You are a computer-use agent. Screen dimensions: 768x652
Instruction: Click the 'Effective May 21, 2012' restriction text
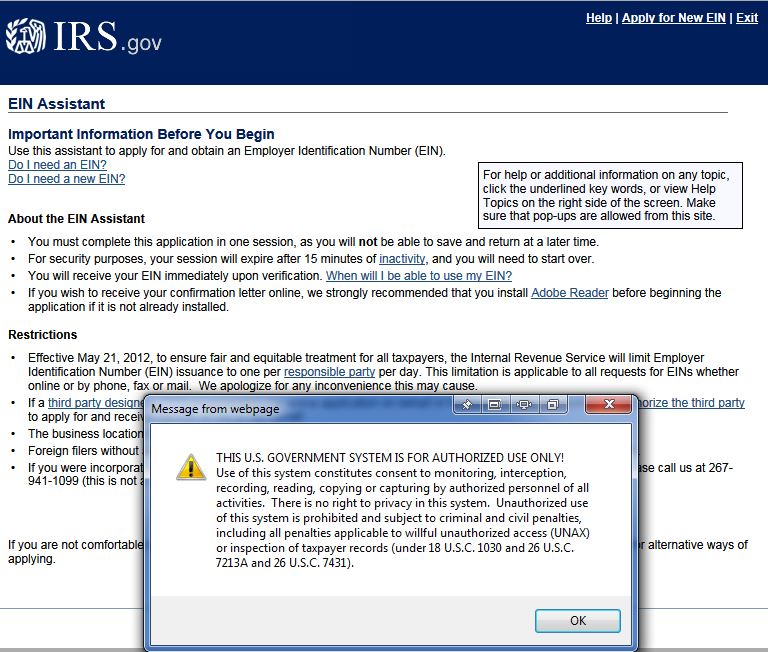pyautogui.click(x=383, y=372)
